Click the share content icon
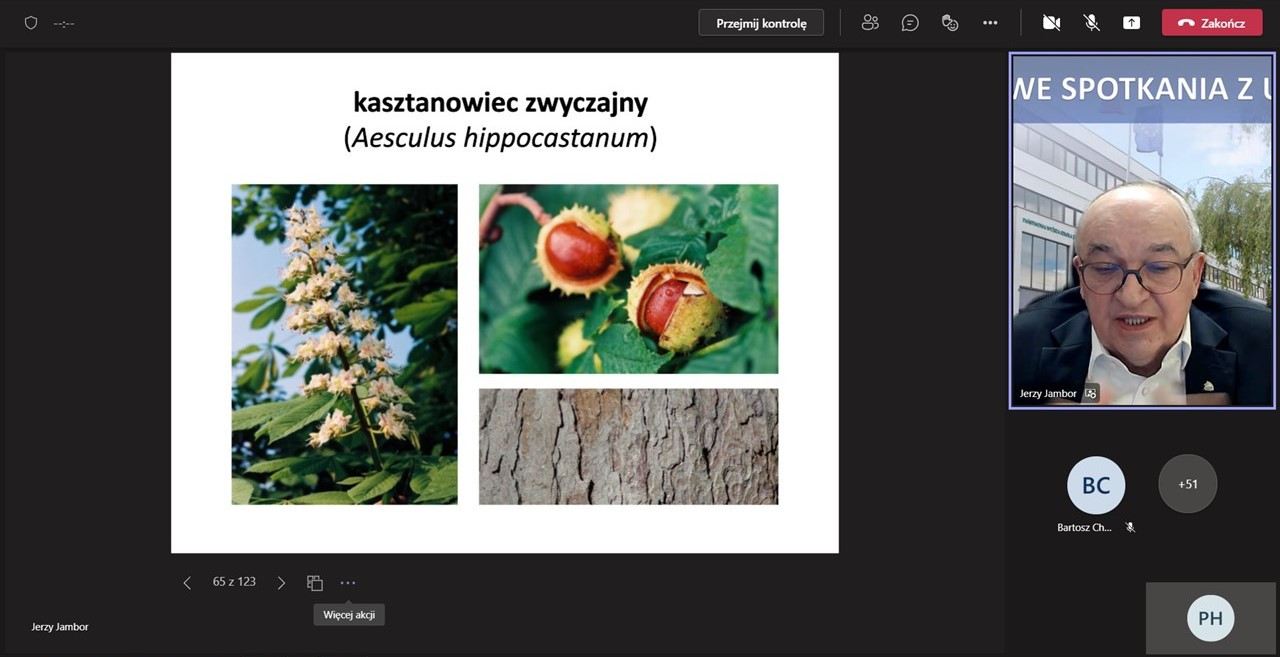Viewport: 1280px width, 657px height. 1131,23
